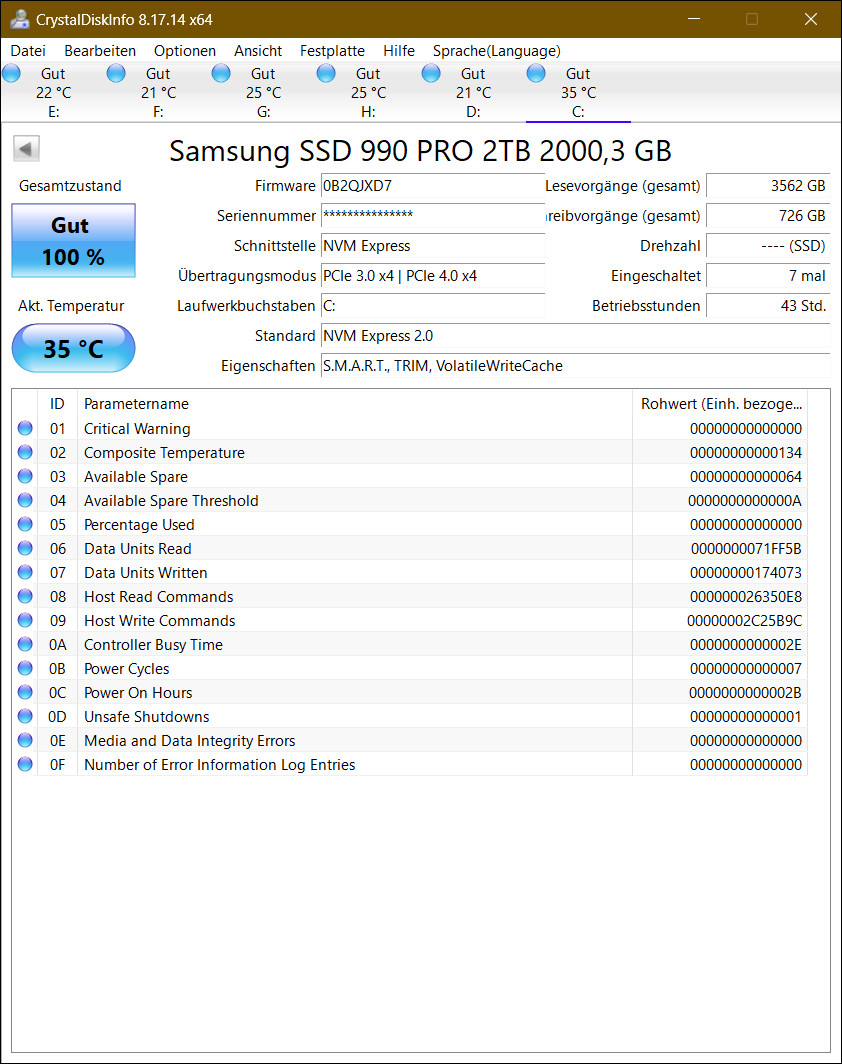
Task: Click the Lesevorgänge value 3562 GB
Action: click(768, 186)
